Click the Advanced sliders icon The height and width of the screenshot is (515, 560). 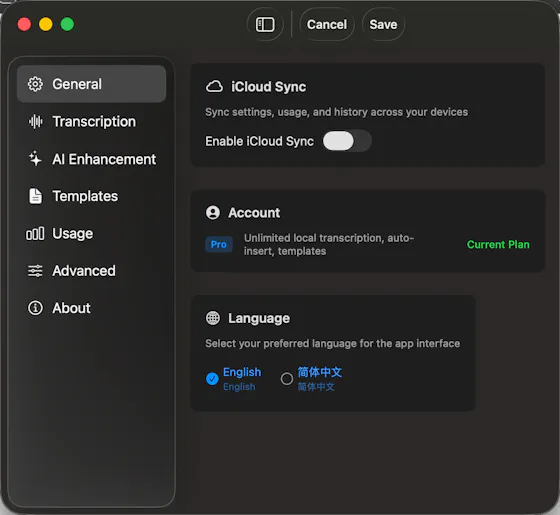coord(35,271)
